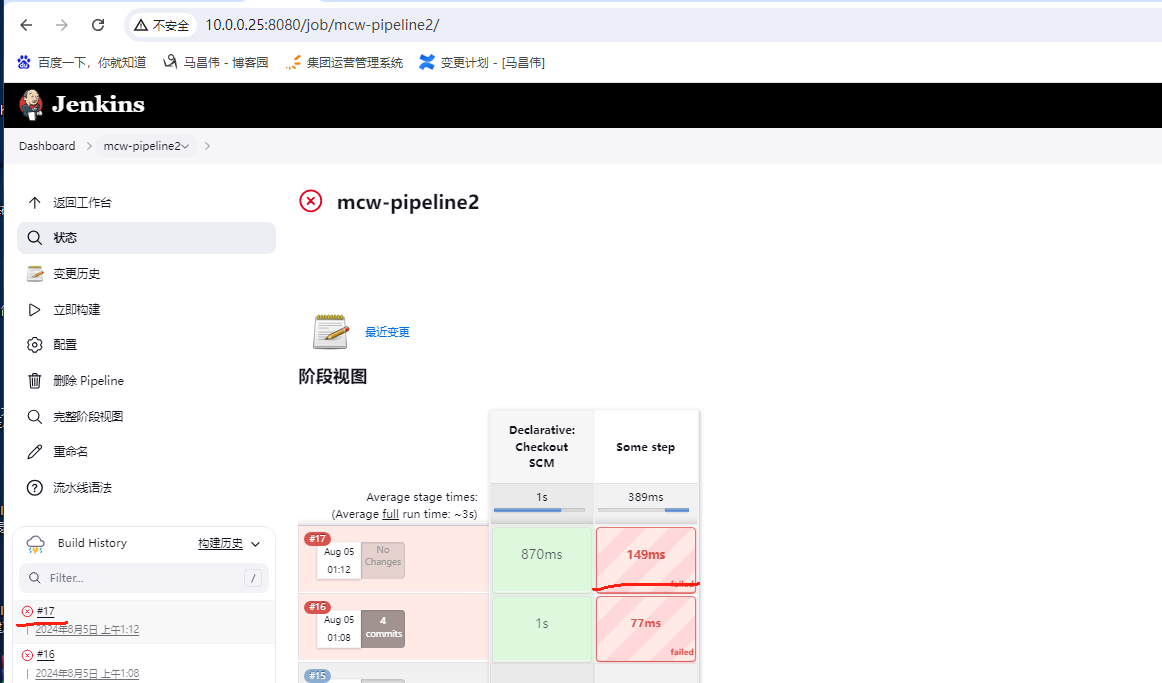Select the 状态 sidebar item
The image size is (1162, 683).
146,238
